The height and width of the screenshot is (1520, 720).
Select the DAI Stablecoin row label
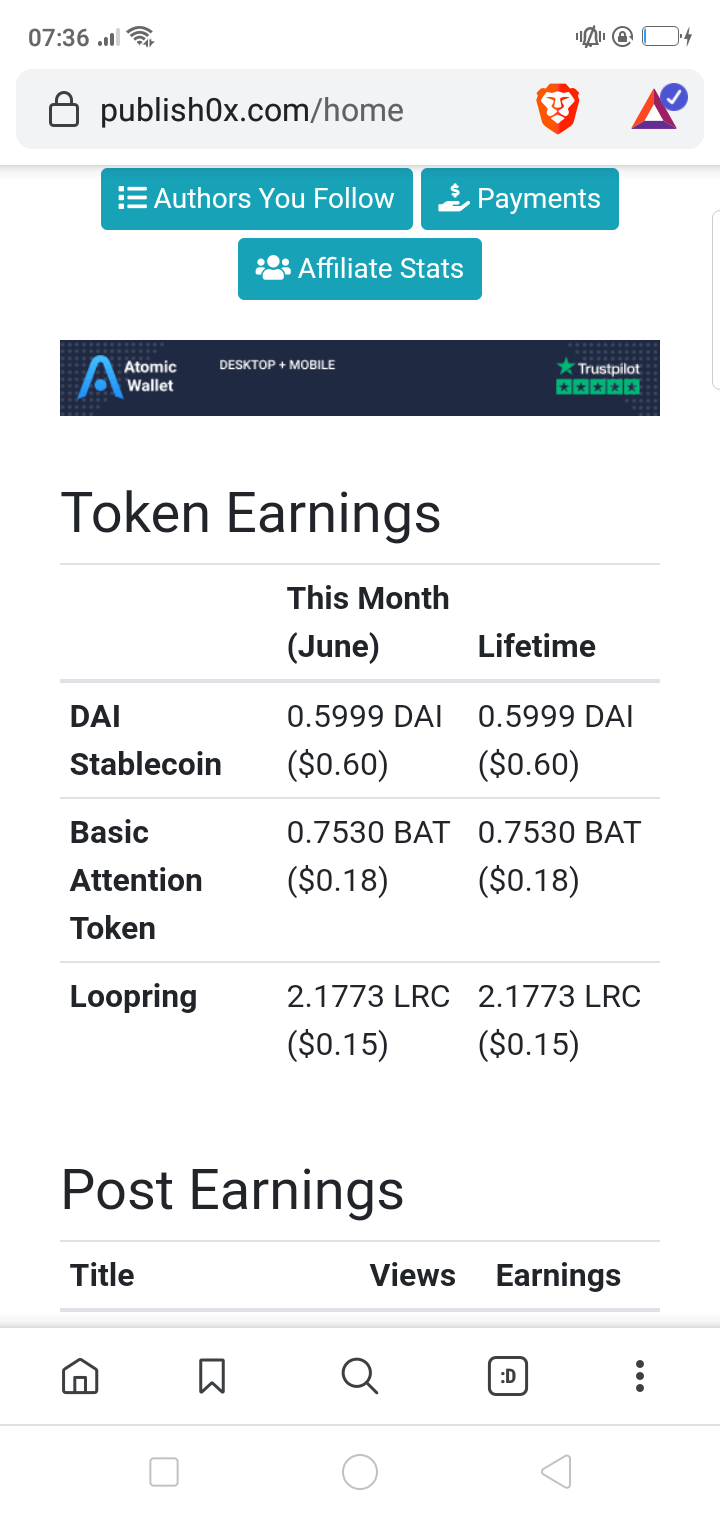pos(146,740)
